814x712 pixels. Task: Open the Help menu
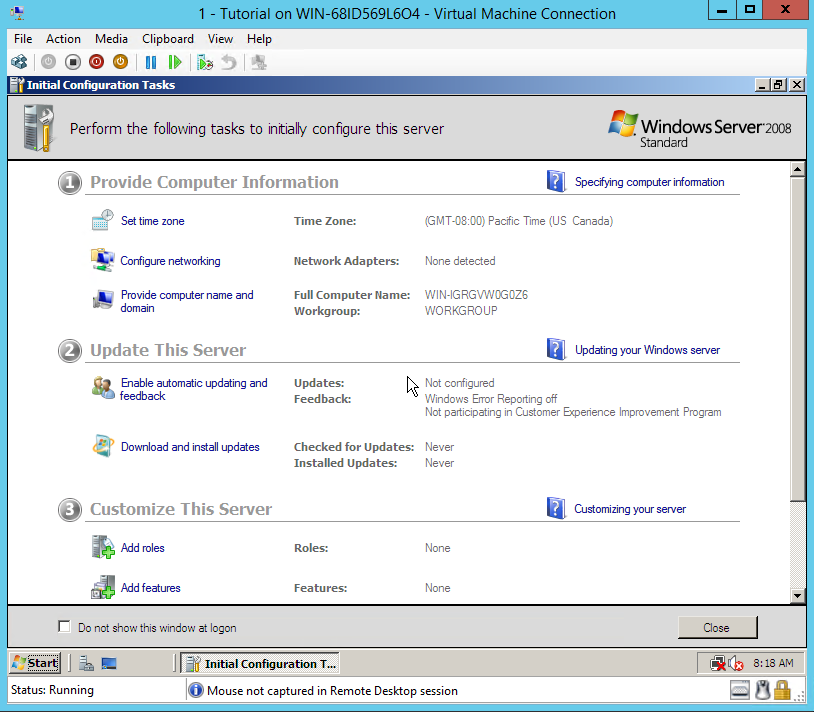click(x=259, y=39)
